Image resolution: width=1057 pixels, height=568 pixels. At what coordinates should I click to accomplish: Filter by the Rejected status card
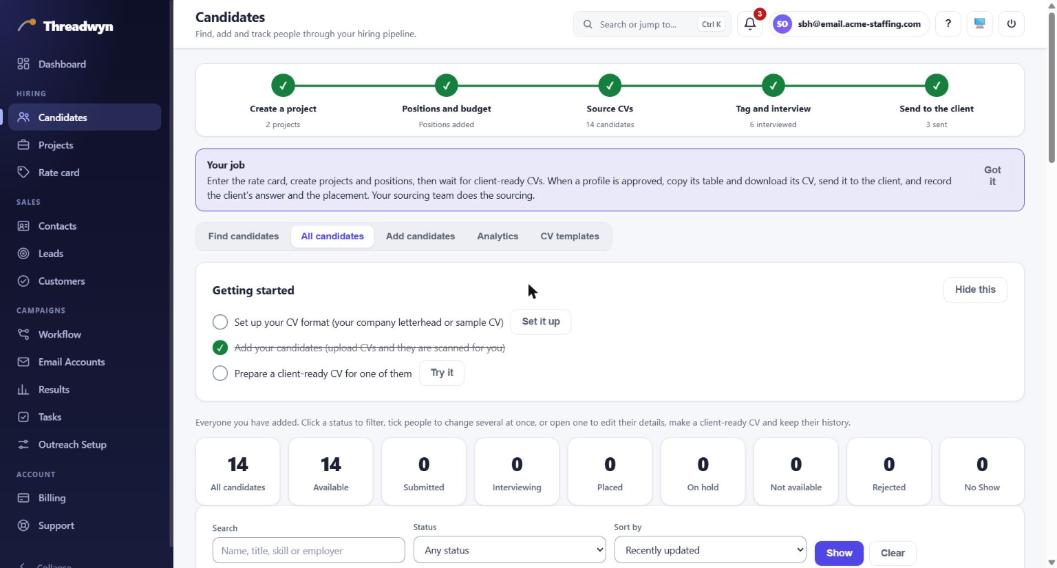point(889,472)
